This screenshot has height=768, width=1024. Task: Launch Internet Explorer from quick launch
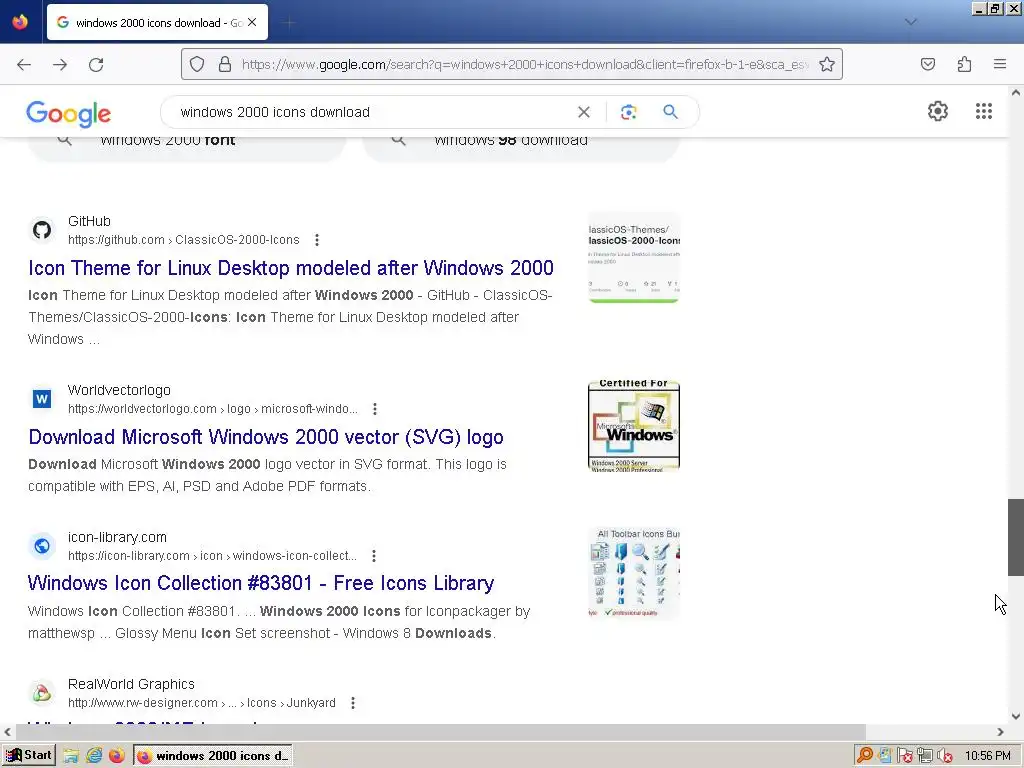pyautogui.click(x=94, y=756)
